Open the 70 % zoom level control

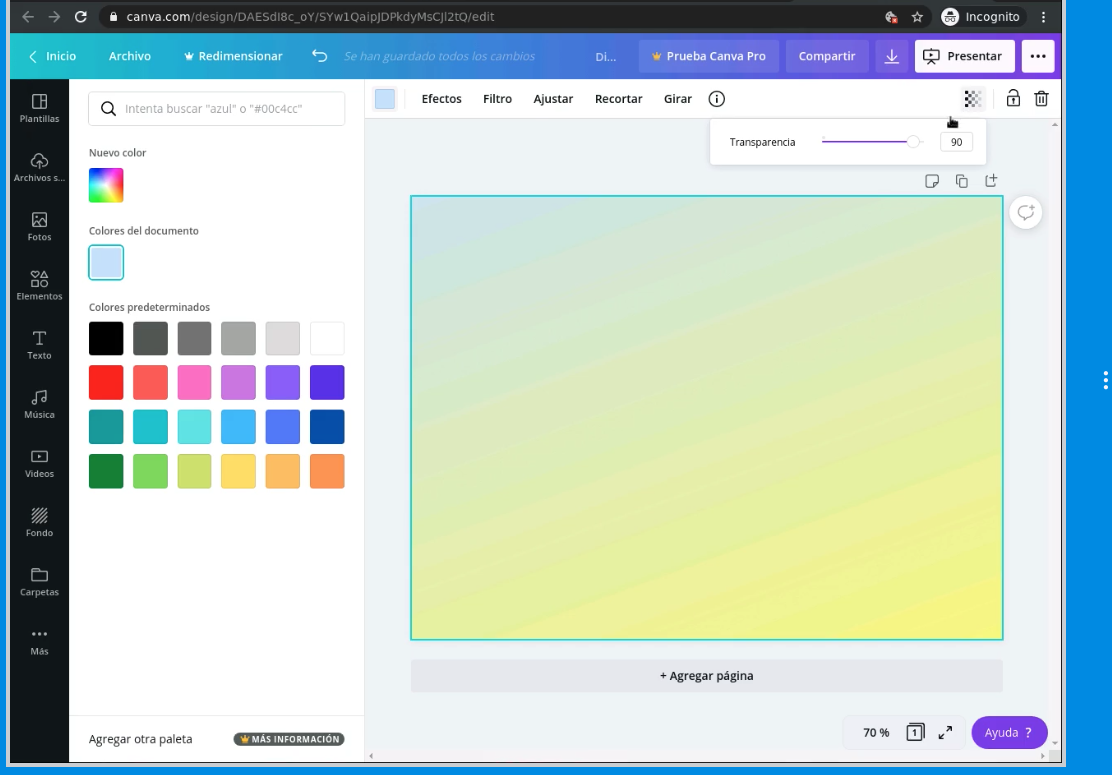(876, 732)
